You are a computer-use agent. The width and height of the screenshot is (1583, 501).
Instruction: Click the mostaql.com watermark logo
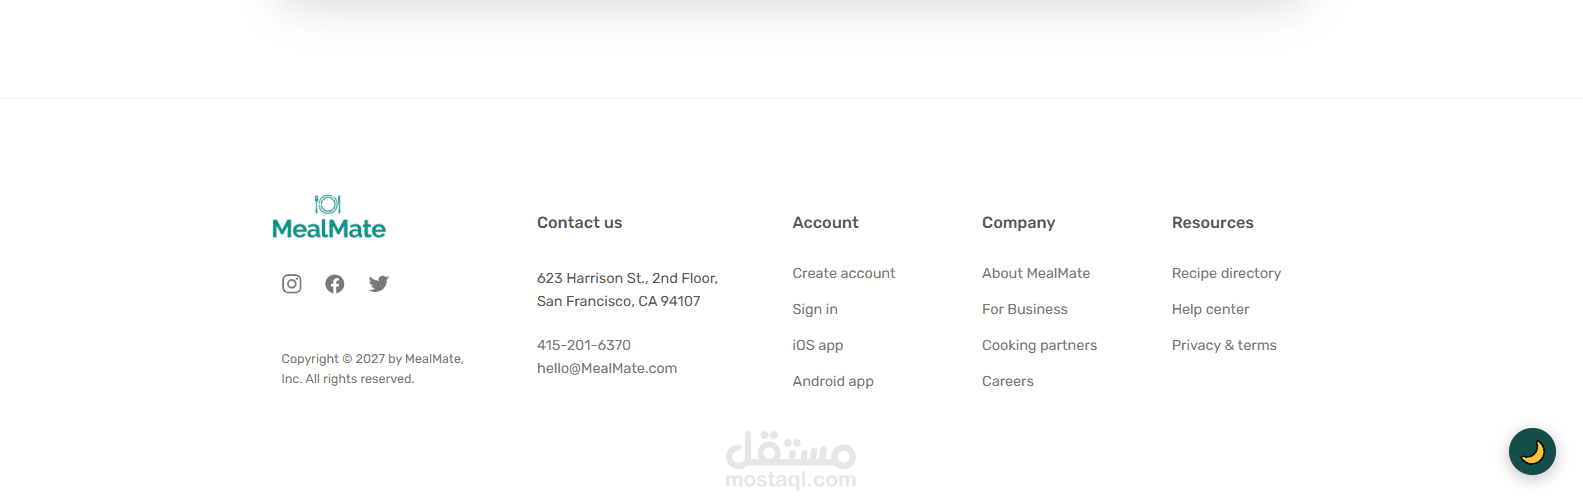point(790,461)
